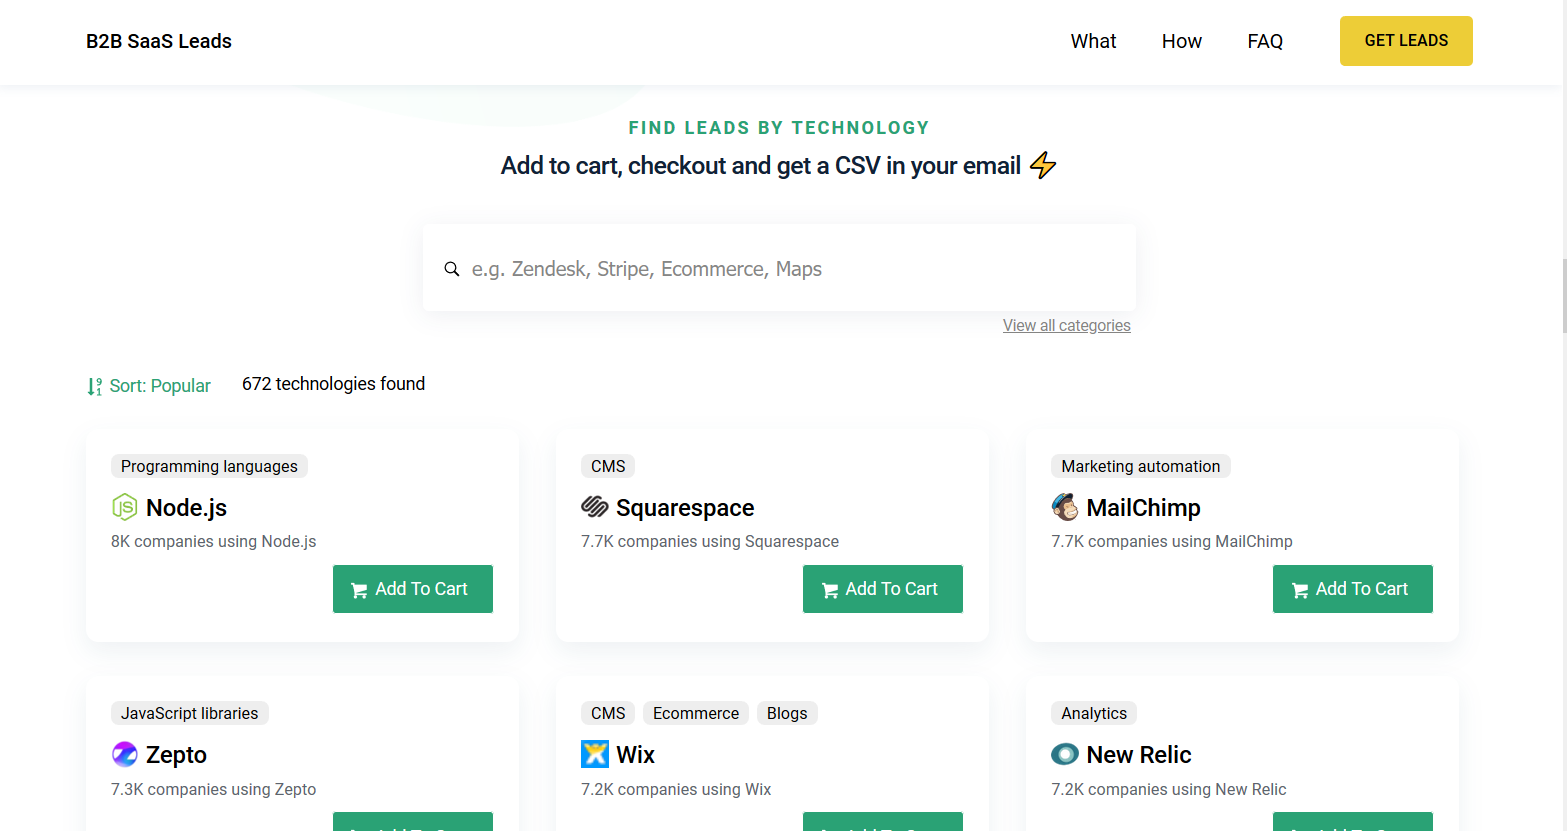Add Node.js to cart
This screenshot has height=831, width=1567.
click(413, 589)
